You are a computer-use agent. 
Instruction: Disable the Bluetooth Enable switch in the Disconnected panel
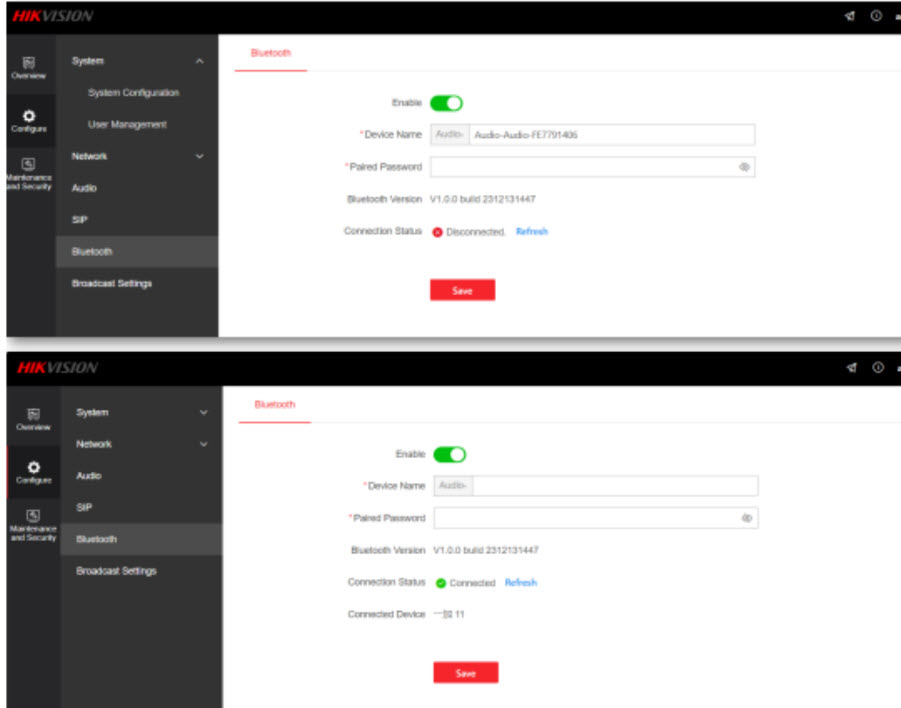[446, 103]
